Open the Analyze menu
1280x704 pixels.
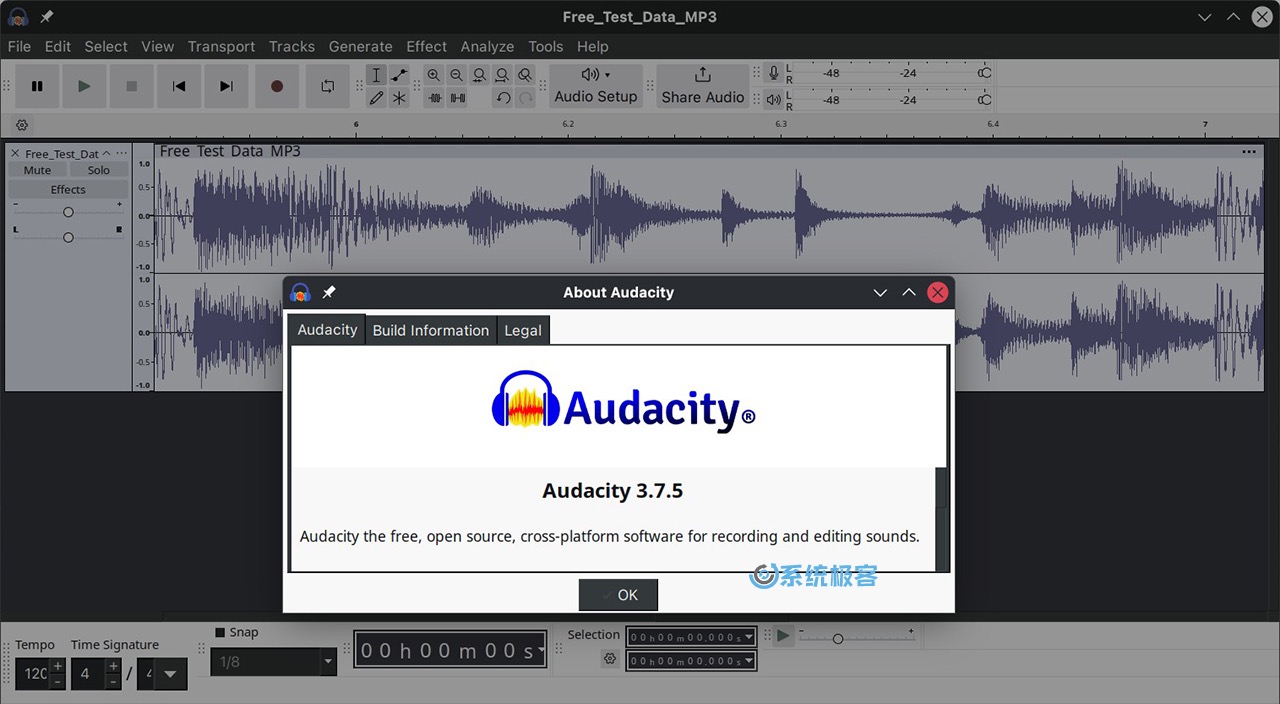[488, 46]
